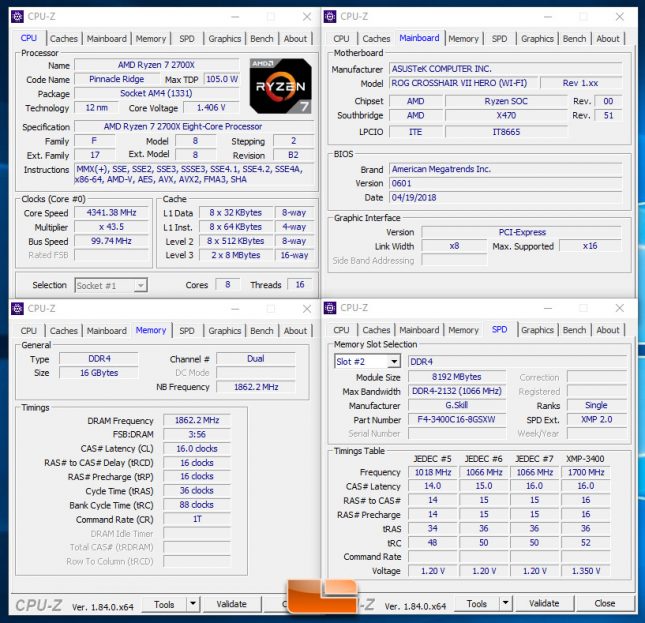Go to Mainboard tab in Memory window
The image size is (645, 623).
coord(107,331)
